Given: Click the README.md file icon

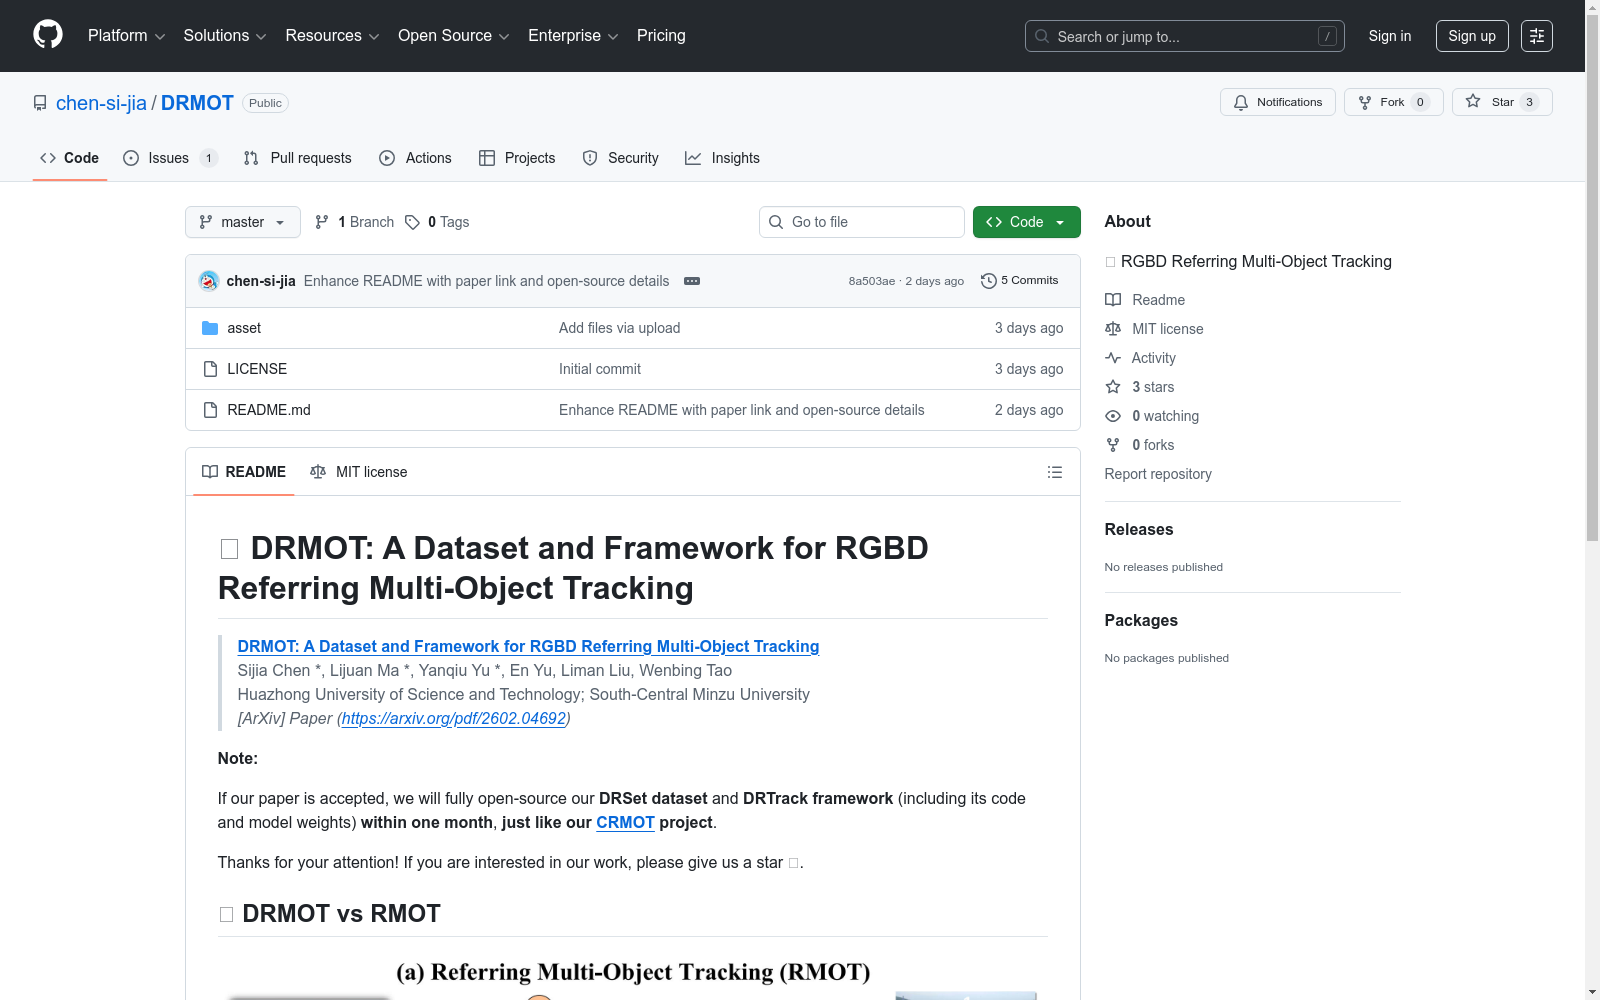Looking at the screenshot, I should click(210, 410).
